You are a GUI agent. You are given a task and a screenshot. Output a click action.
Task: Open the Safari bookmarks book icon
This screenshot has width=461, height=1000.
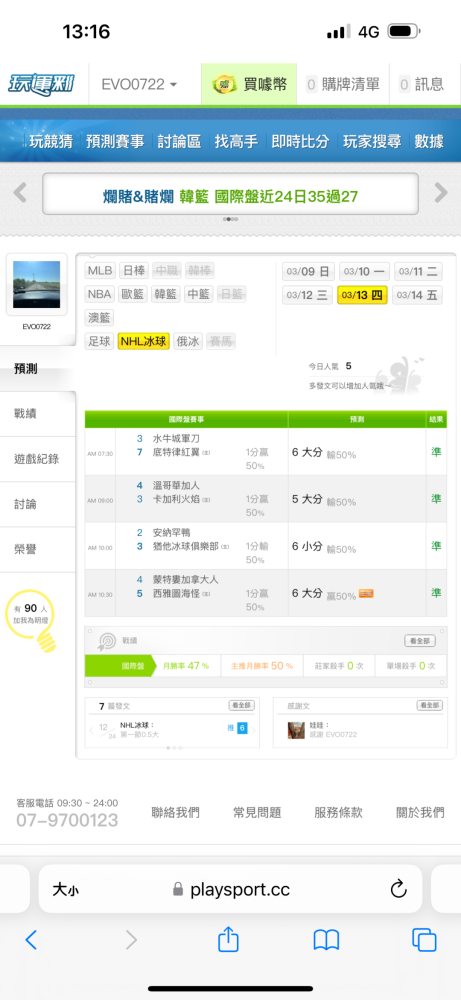point(326,940)
